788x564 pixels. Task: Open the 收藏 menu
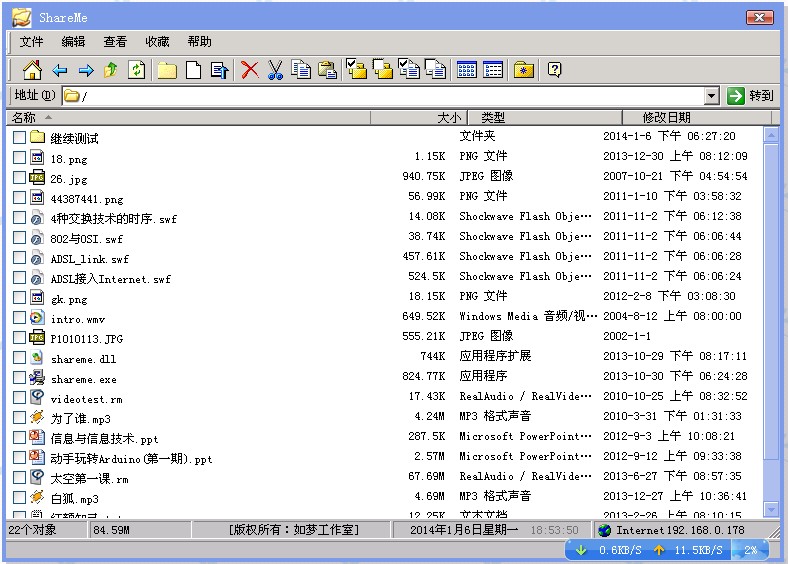(x=157, y=42)
